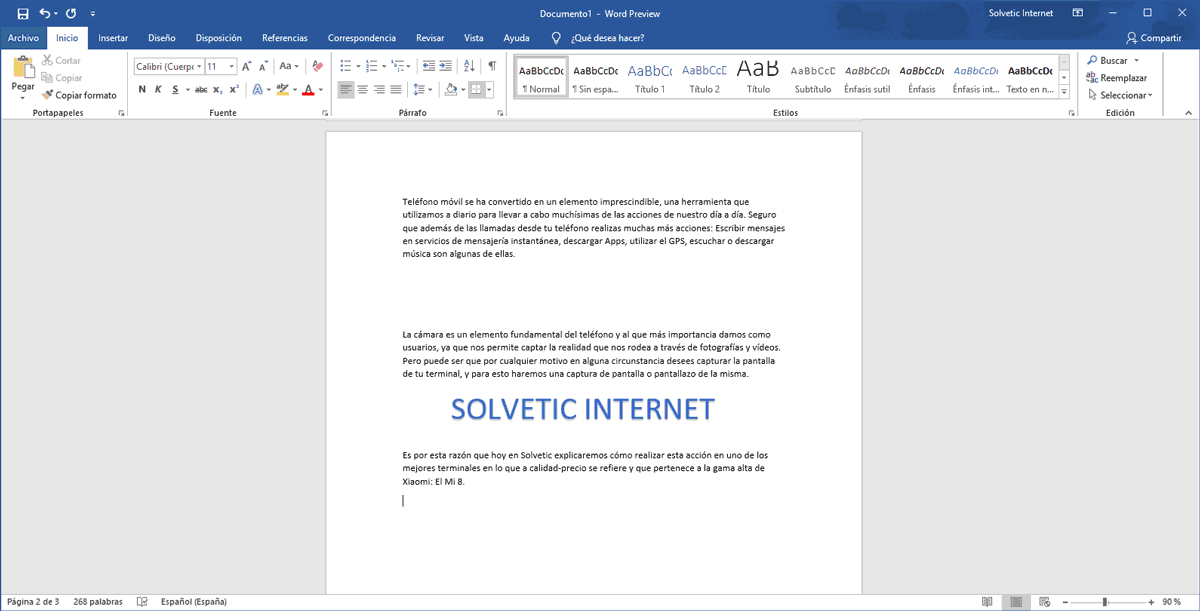Image resolution: width=1200 pixels, height=611 pixels.
Task: Expand the Styles gallery (more arrow)
Action: 1065,93
